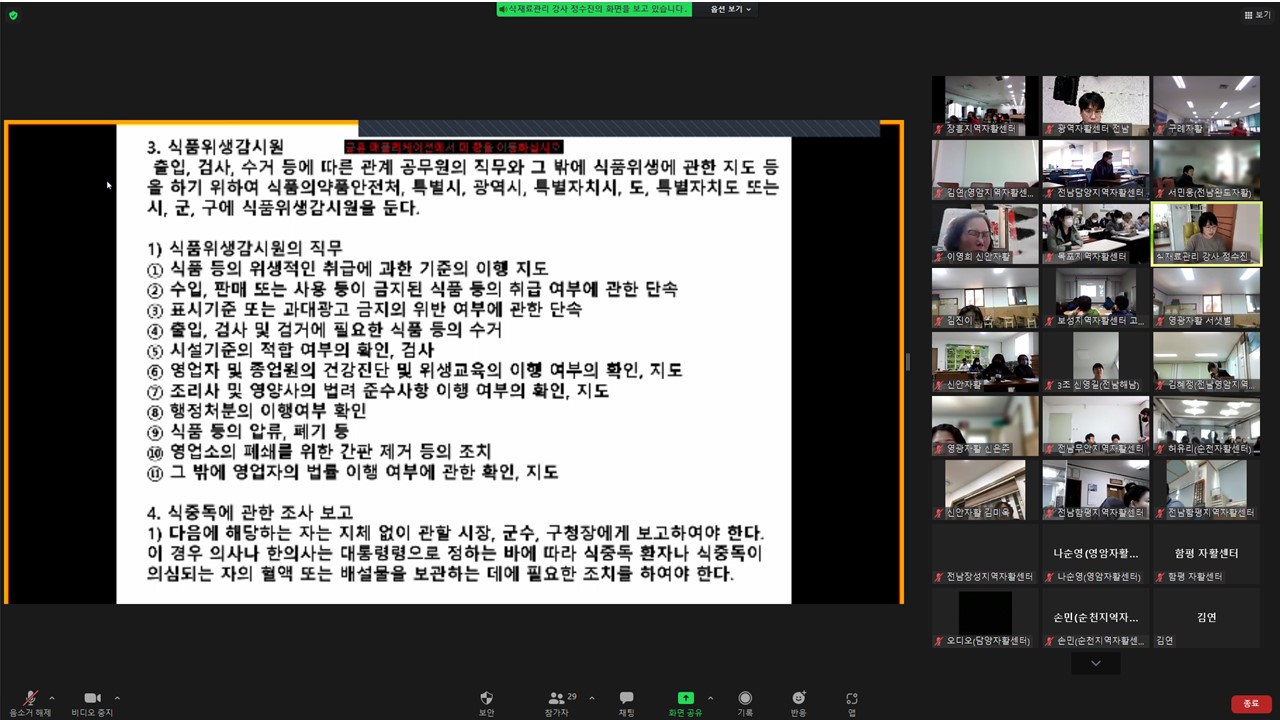Expand arrow next to Participants button
The width and height of the screenshot is (1280, 720).
click(x=592, y=698)
